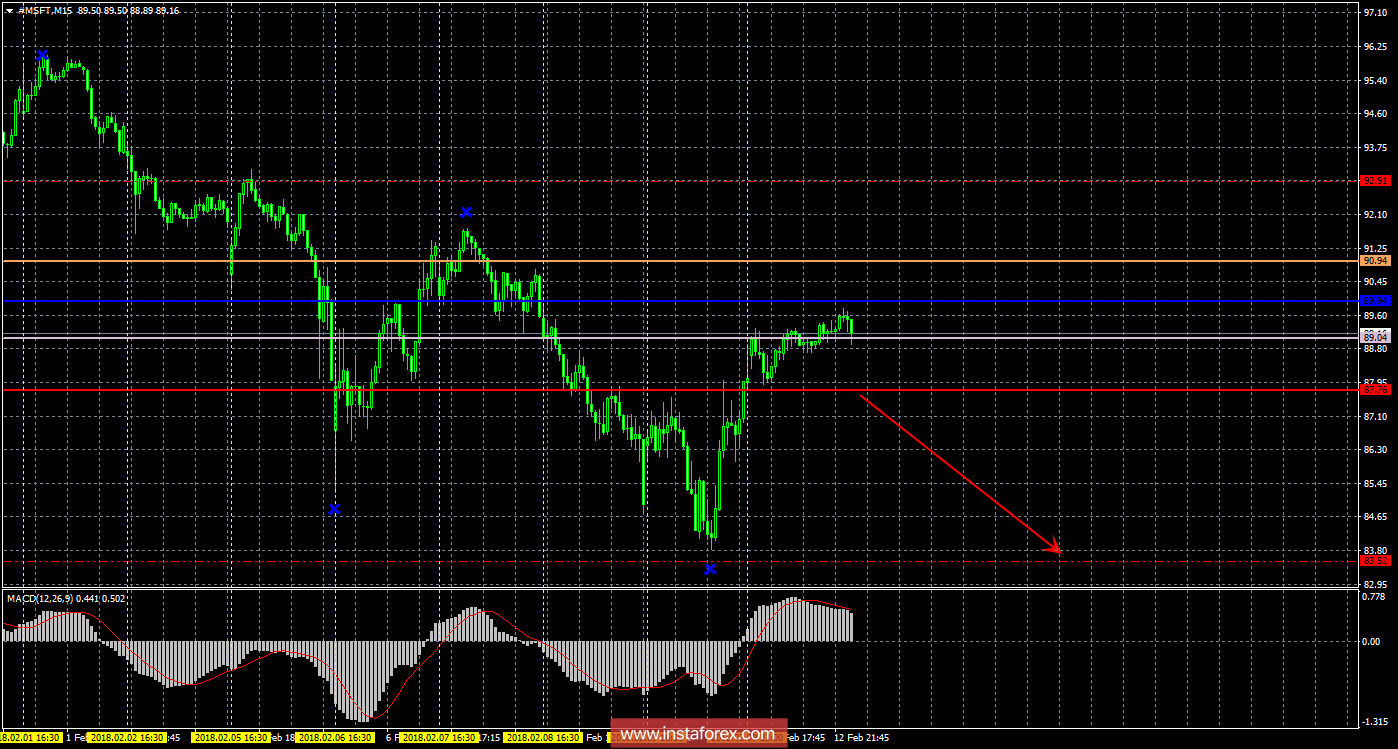Click the white 89.04 current price label
This screenshot has width=1398, height=749.
(x=1376, y=338)
